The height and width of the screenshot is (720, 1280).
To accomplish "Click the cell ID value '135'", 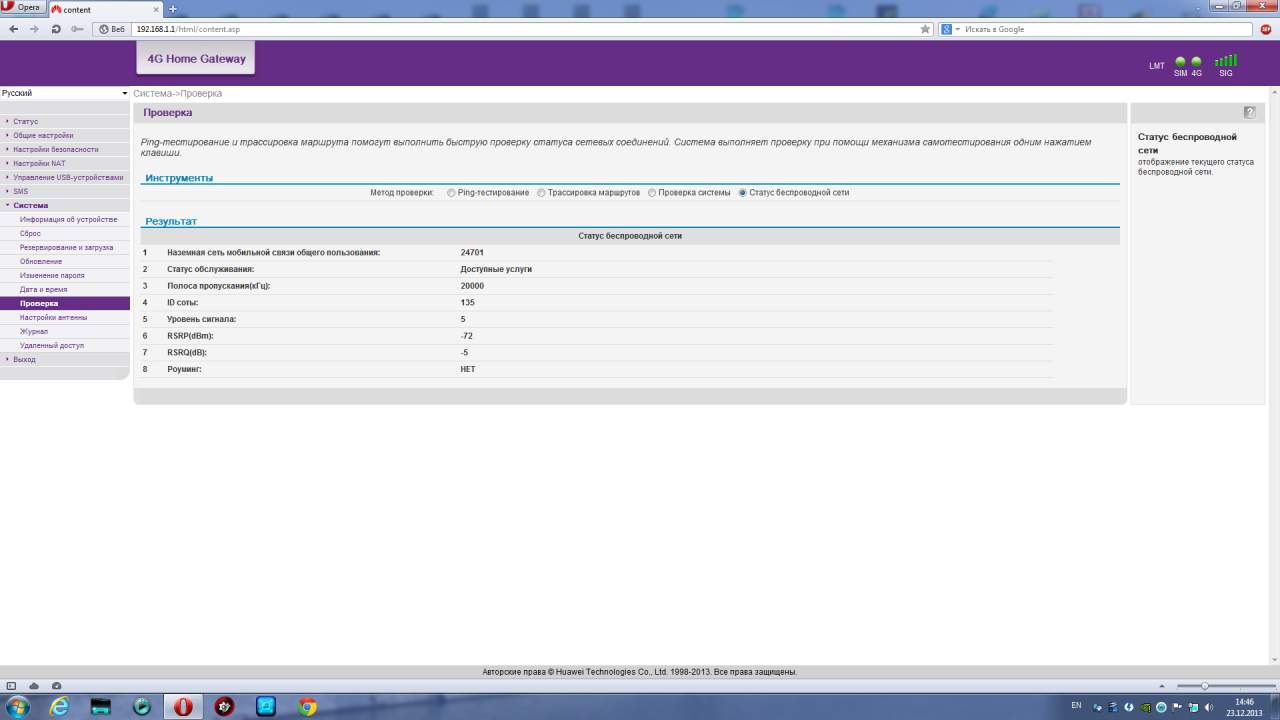I will pyautogui.click(x=468, y=302).
